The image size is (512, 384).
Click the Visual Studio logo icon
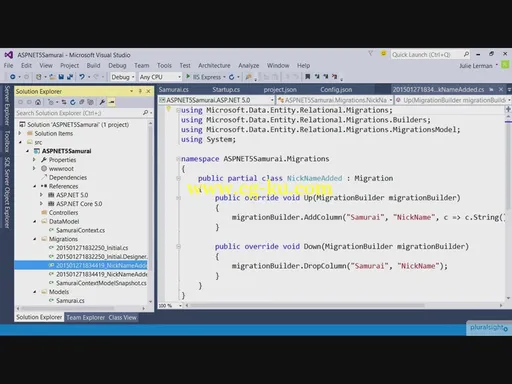(x=9, y=55)
